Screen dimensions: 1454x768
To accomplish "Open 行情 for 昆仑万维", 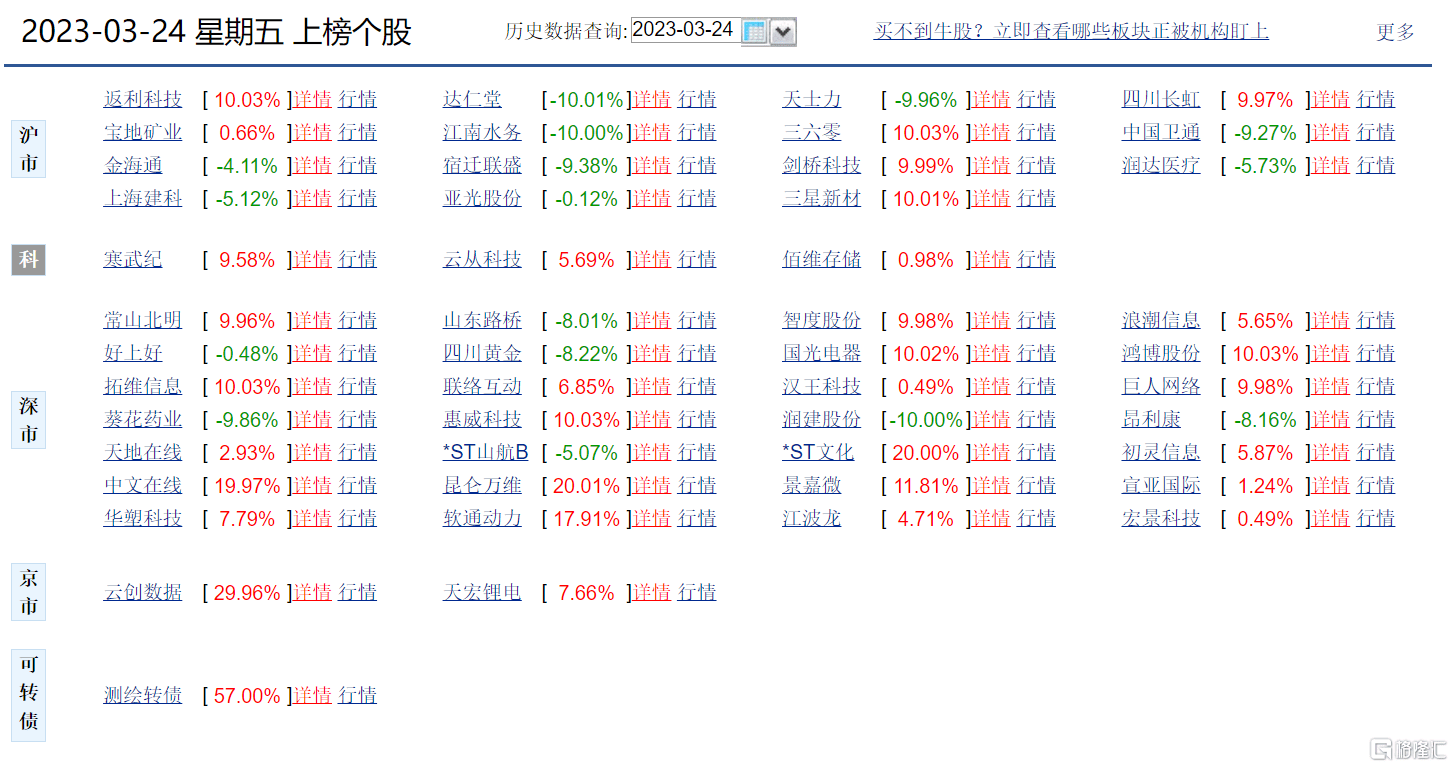I will [x=697, y=486].
